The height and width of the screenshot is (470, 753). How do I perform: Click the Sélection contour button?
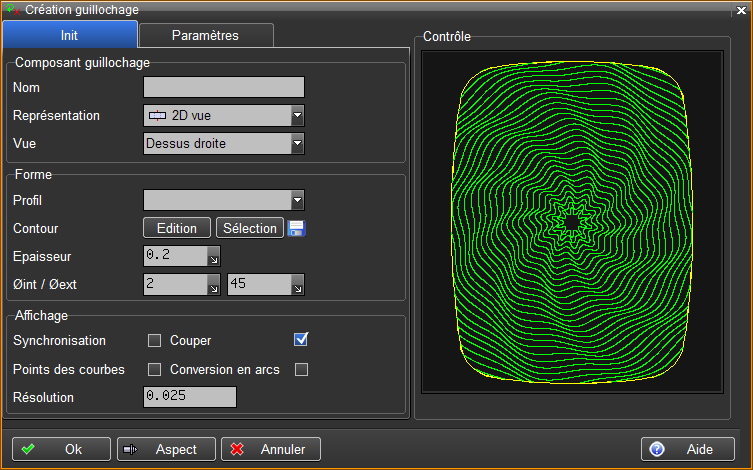click(250, 229)
